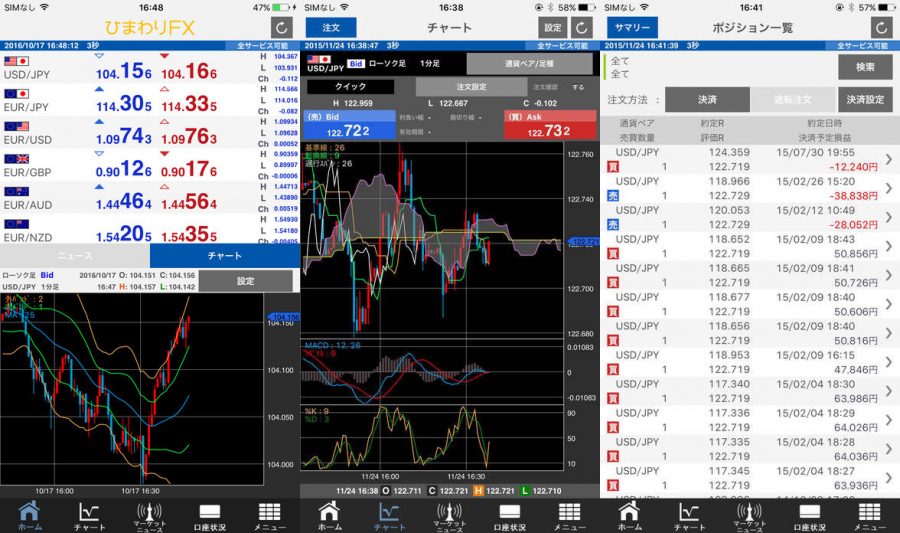Tap 設定 button above home screen chart
Image resolution: width=900 pixels, height=533 pixels.
(x=245, y=281)
